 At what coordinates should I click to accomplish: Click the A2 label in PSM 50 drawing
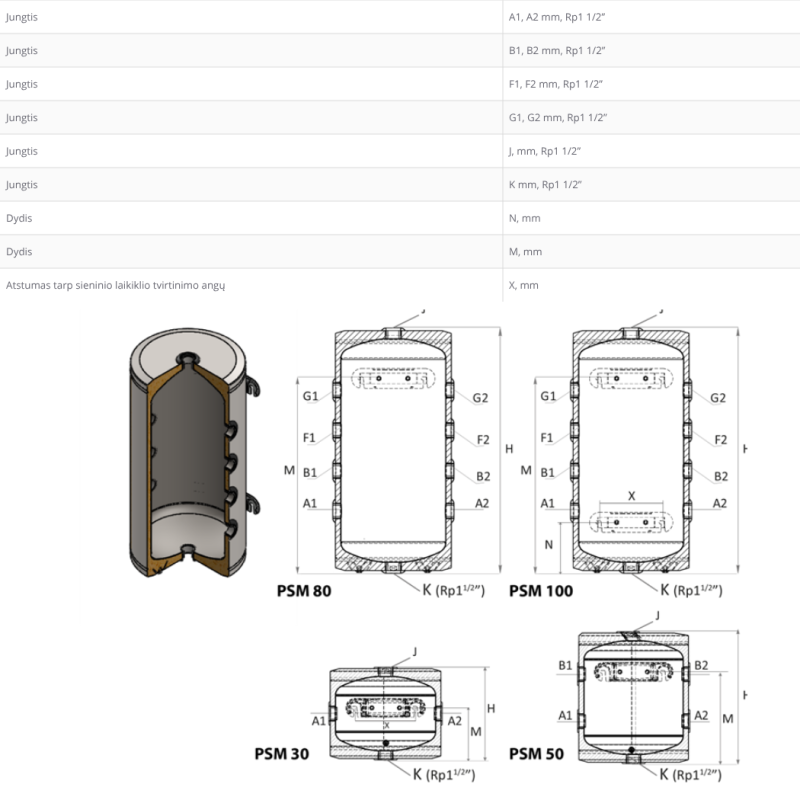(701, 716)
